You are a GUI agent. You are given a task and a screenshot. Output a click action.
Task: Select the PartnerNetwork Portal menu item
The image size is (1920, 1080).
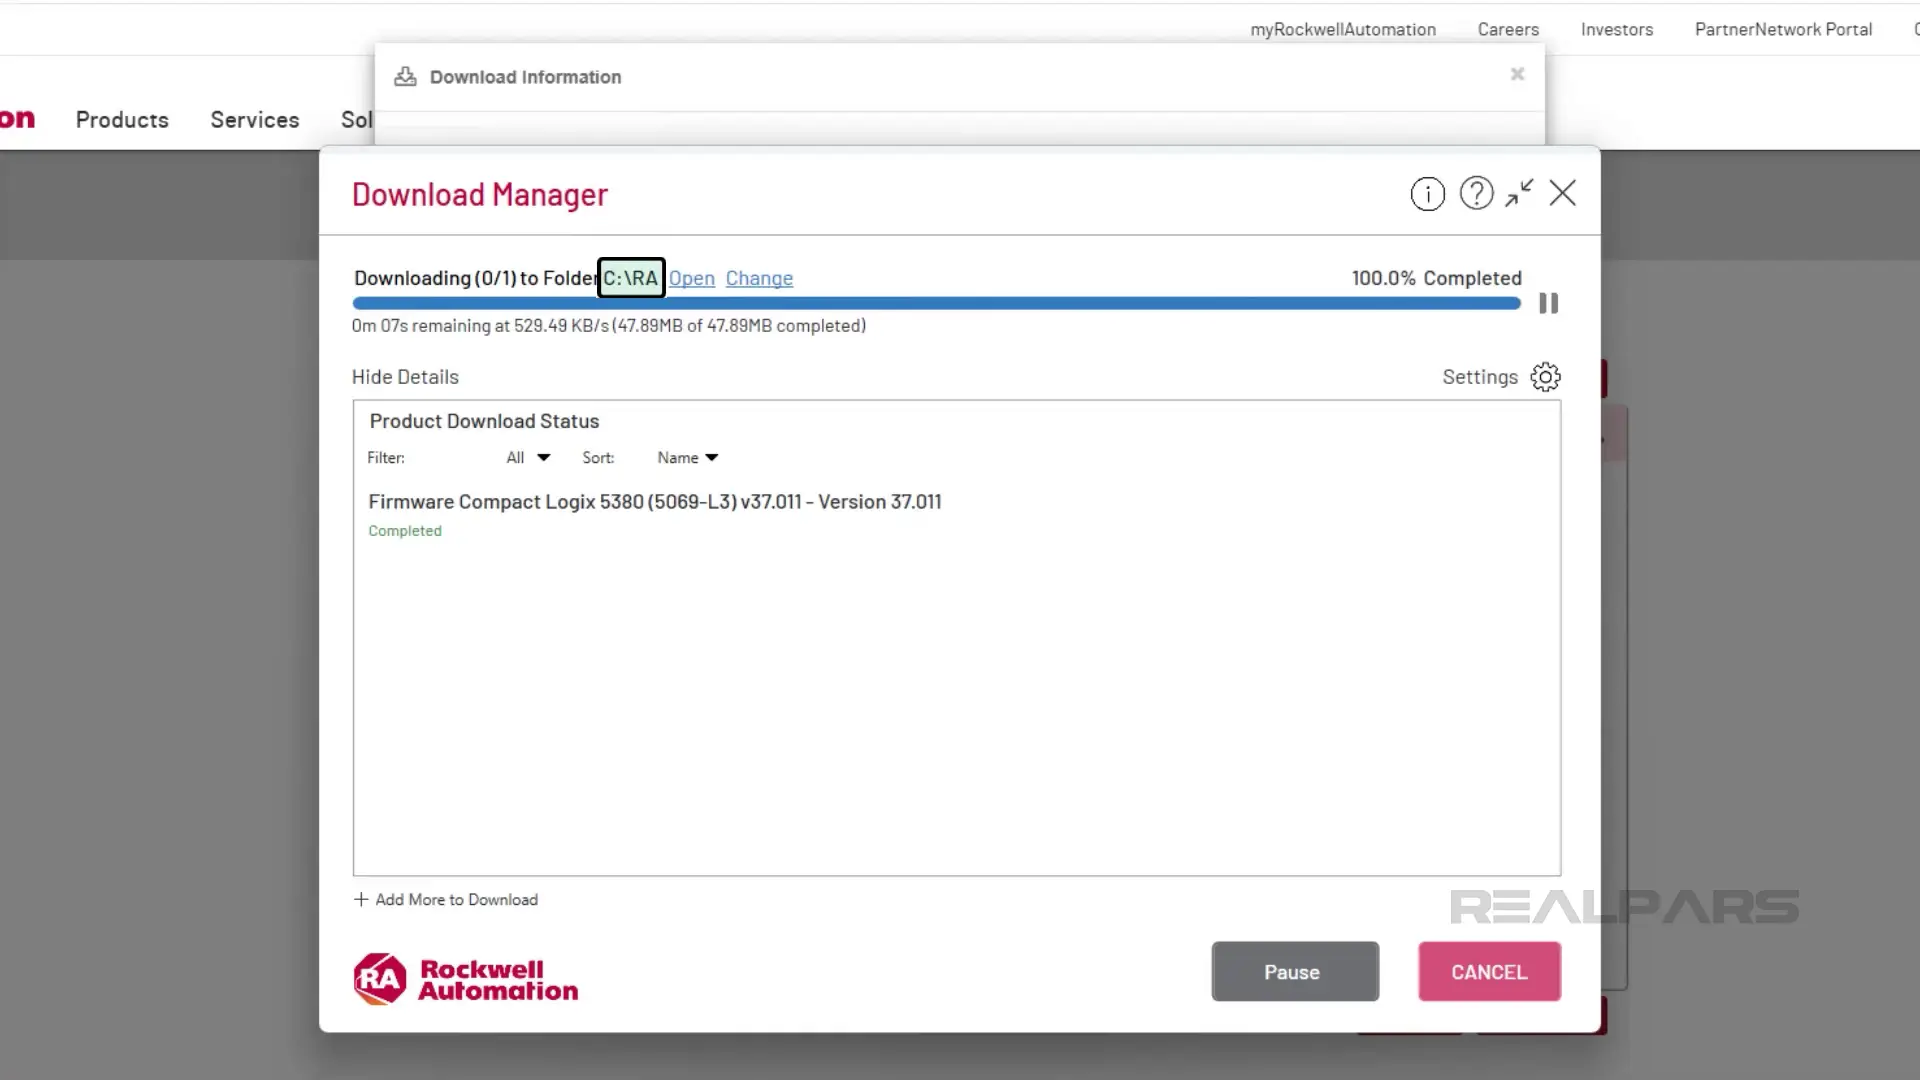[x=1783, y=29]
